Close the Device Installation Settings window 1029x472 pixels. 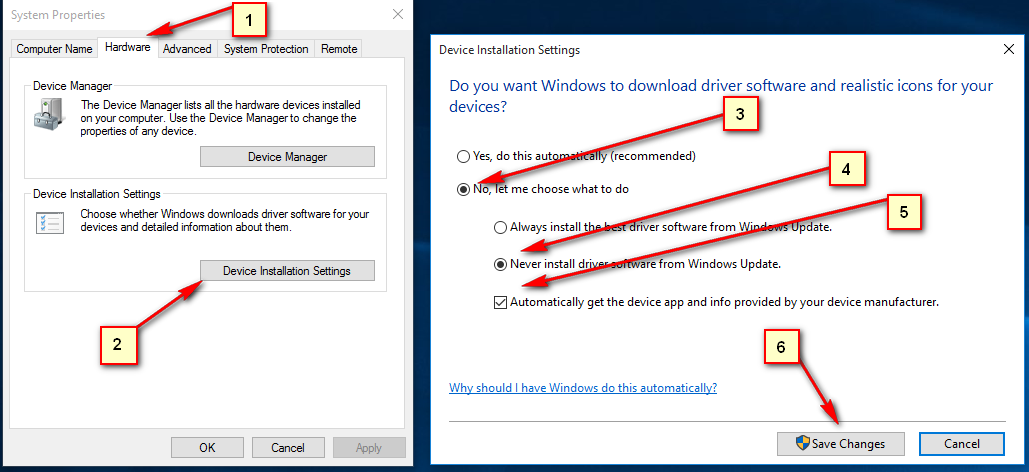[x=1009, y=49]
